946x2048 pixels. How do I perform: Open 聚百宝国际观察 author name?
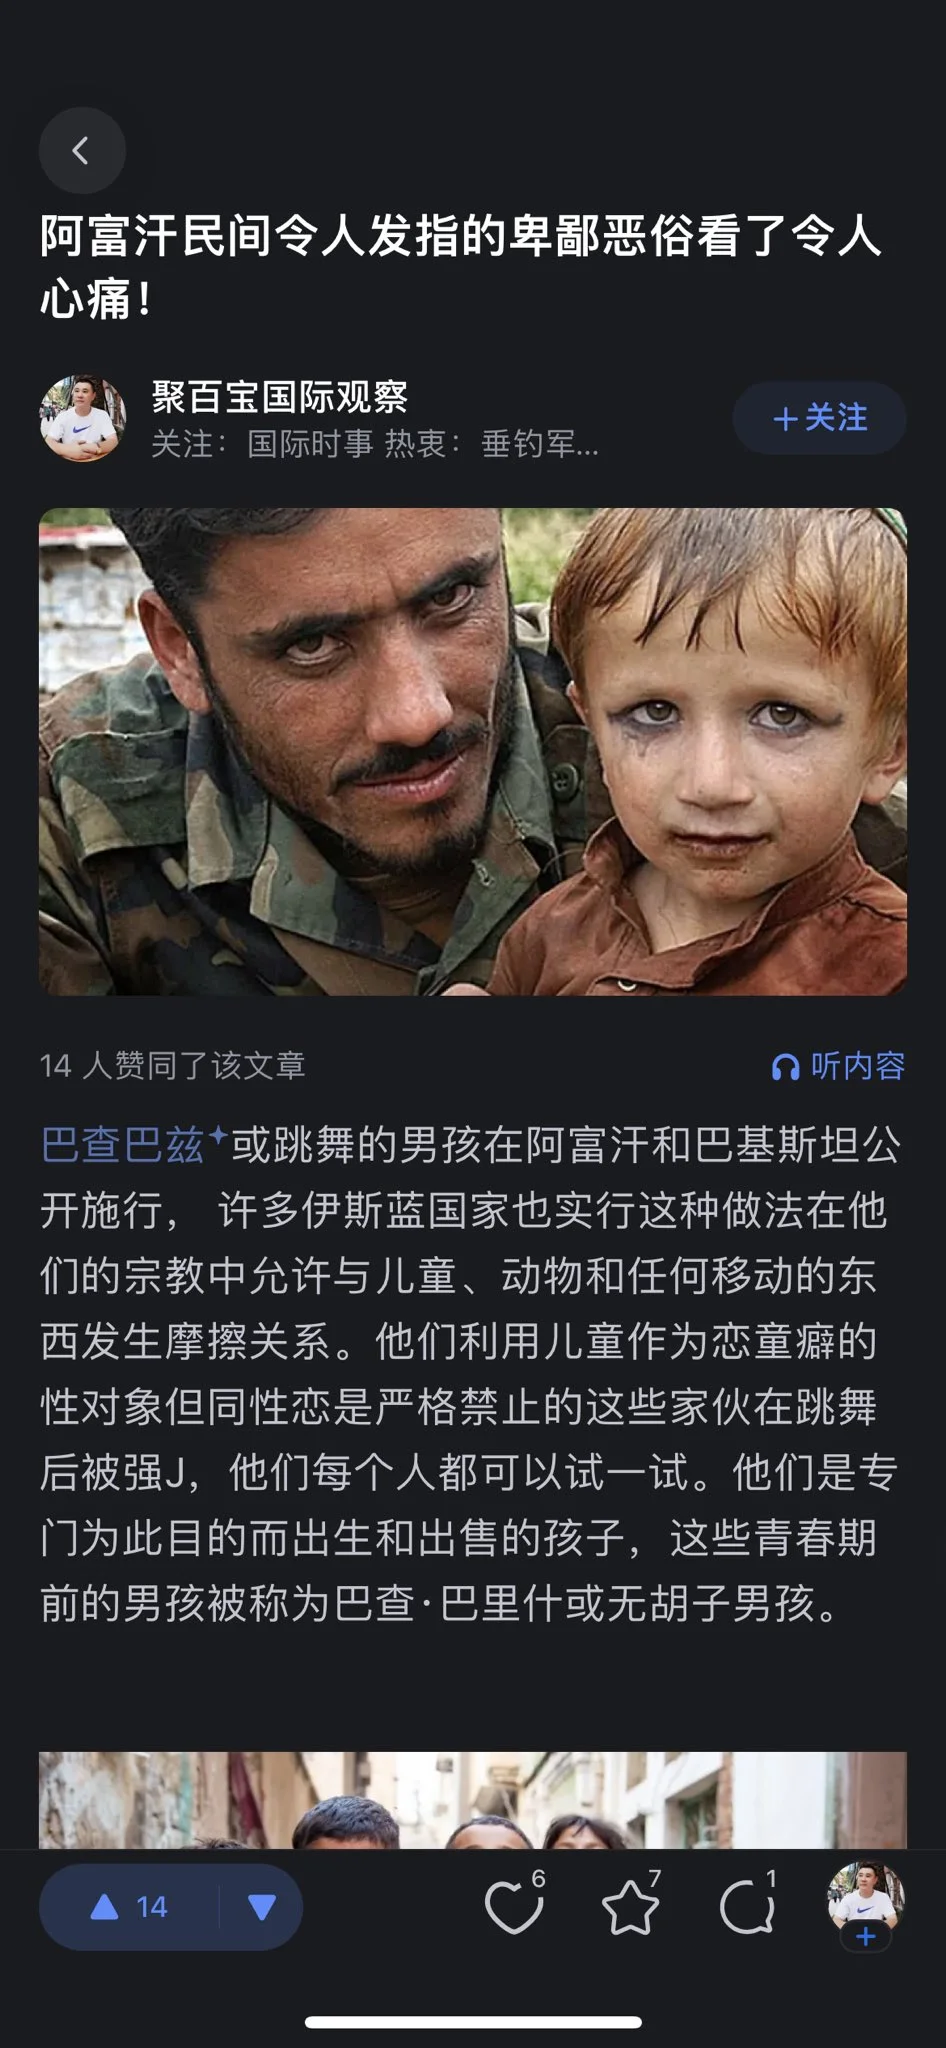[x=280, y=397]
